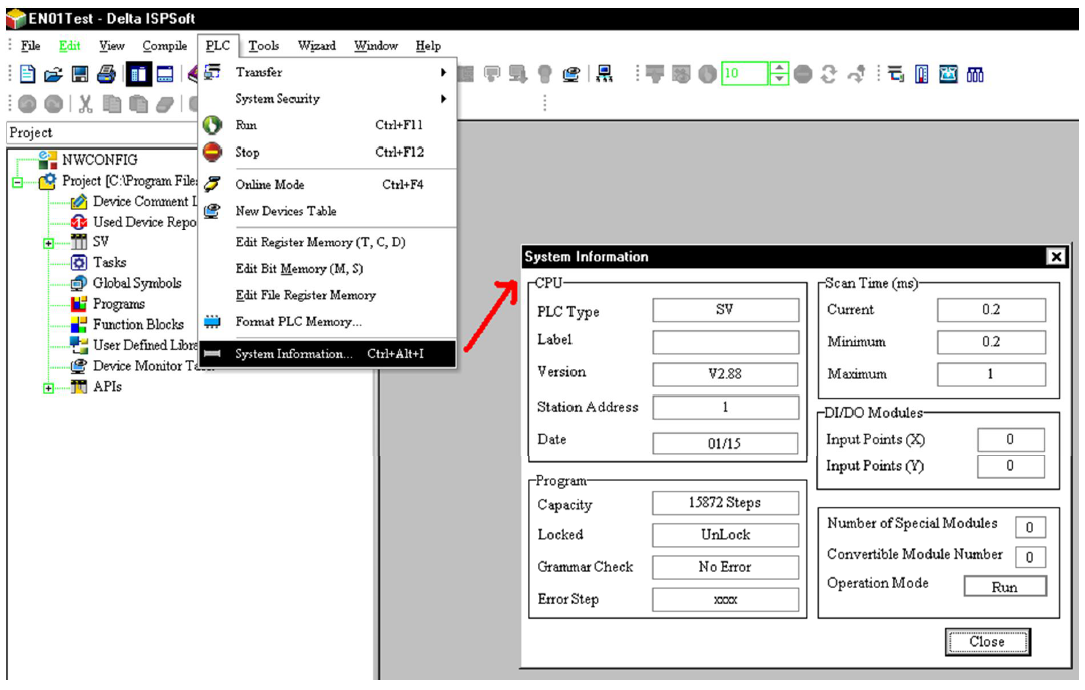Choose Edit Register Memory (T, C, D)

coord(328,242)
